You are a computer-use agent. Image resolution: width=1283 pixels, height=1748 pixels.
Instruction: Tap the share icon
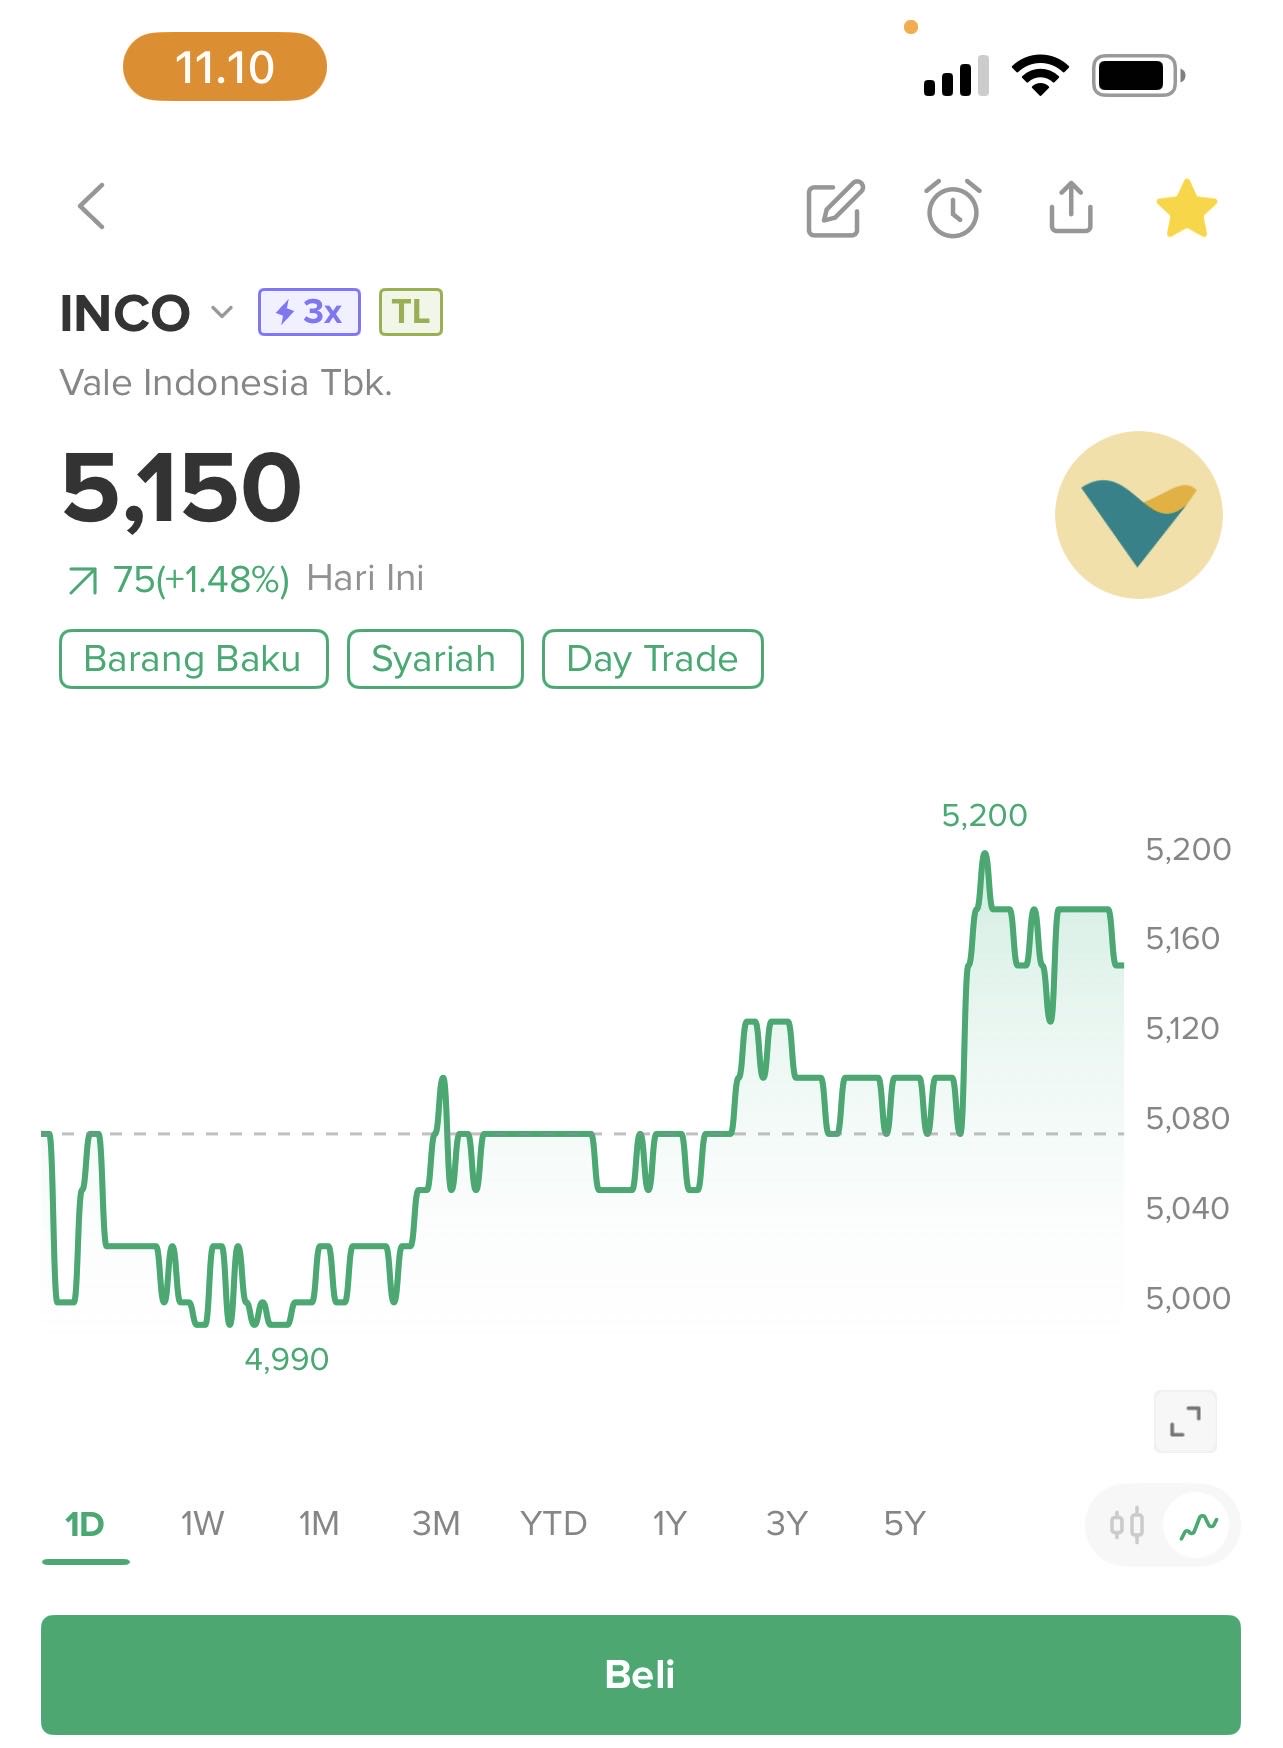pyautogui.click(x=1070, y=208)
